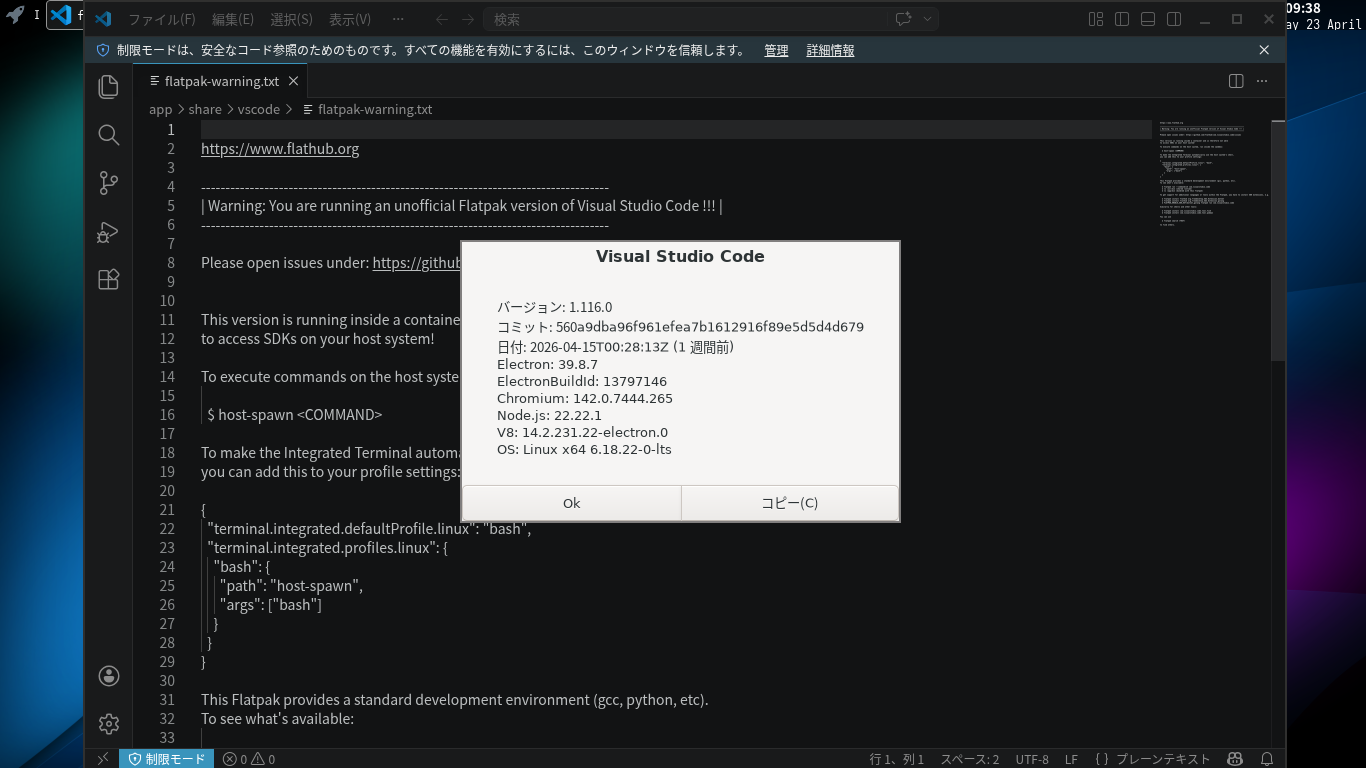Change the language mode from プレーンテキスト

(x=1163, y=759)
